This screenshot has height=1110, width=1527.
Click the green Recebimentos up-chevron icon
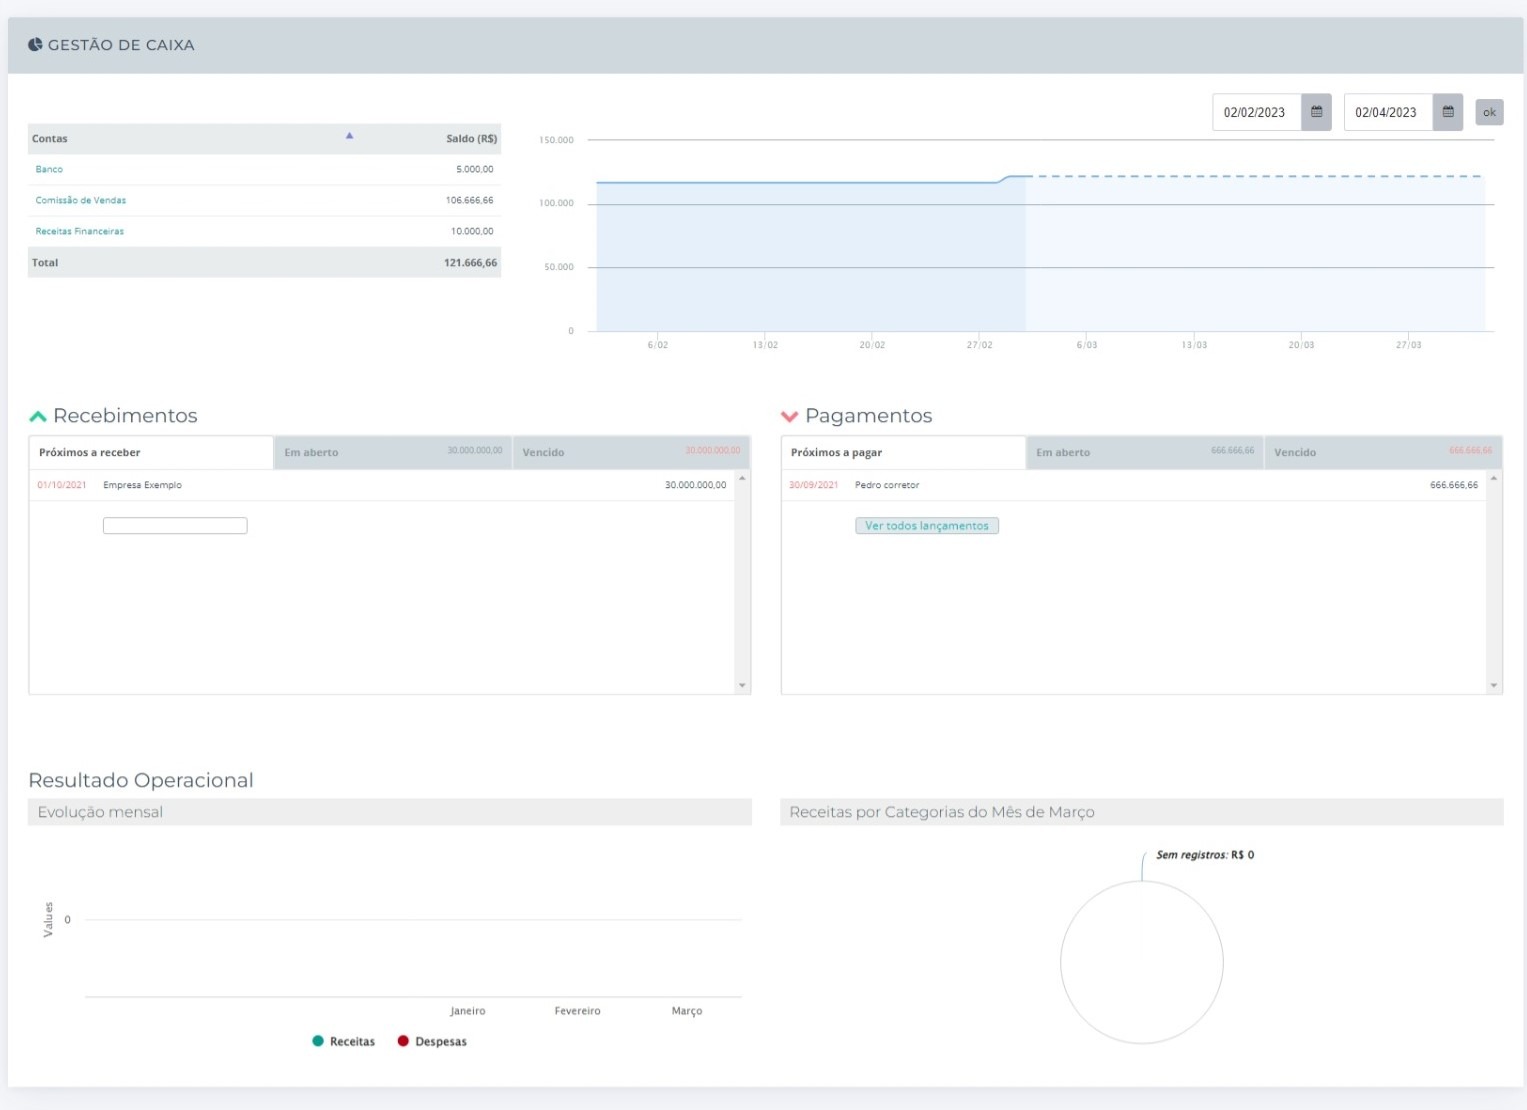click(x=38, y=416)
